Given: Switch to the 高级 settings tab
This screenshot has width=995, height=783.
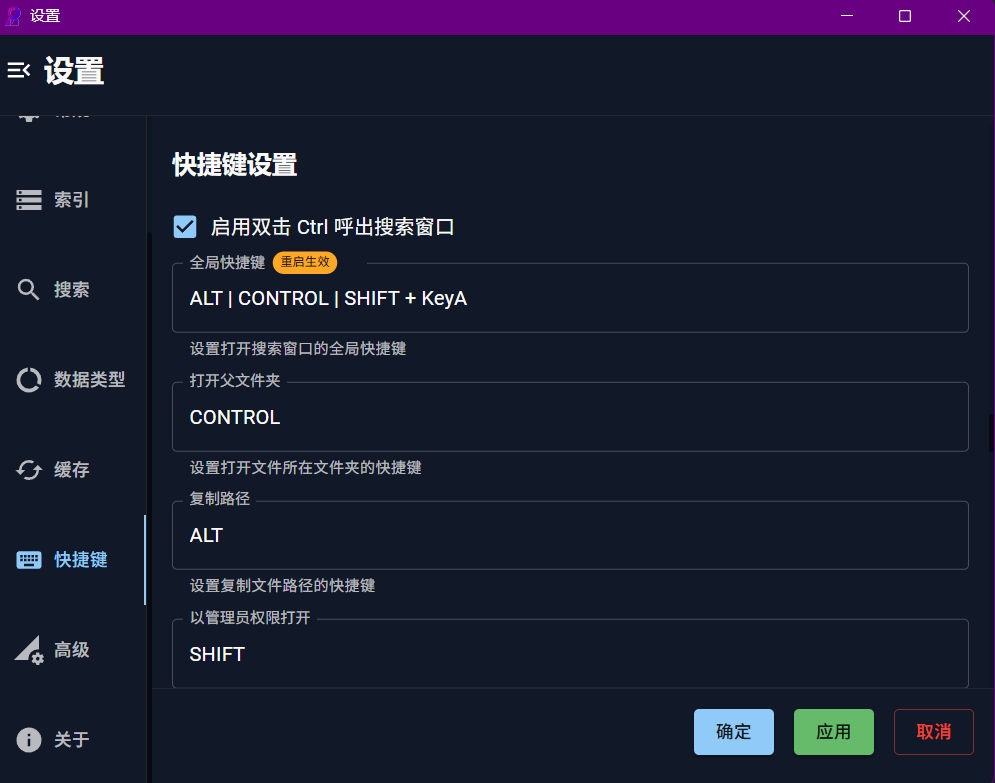Looking at the screenshot, I should [72, 650].
